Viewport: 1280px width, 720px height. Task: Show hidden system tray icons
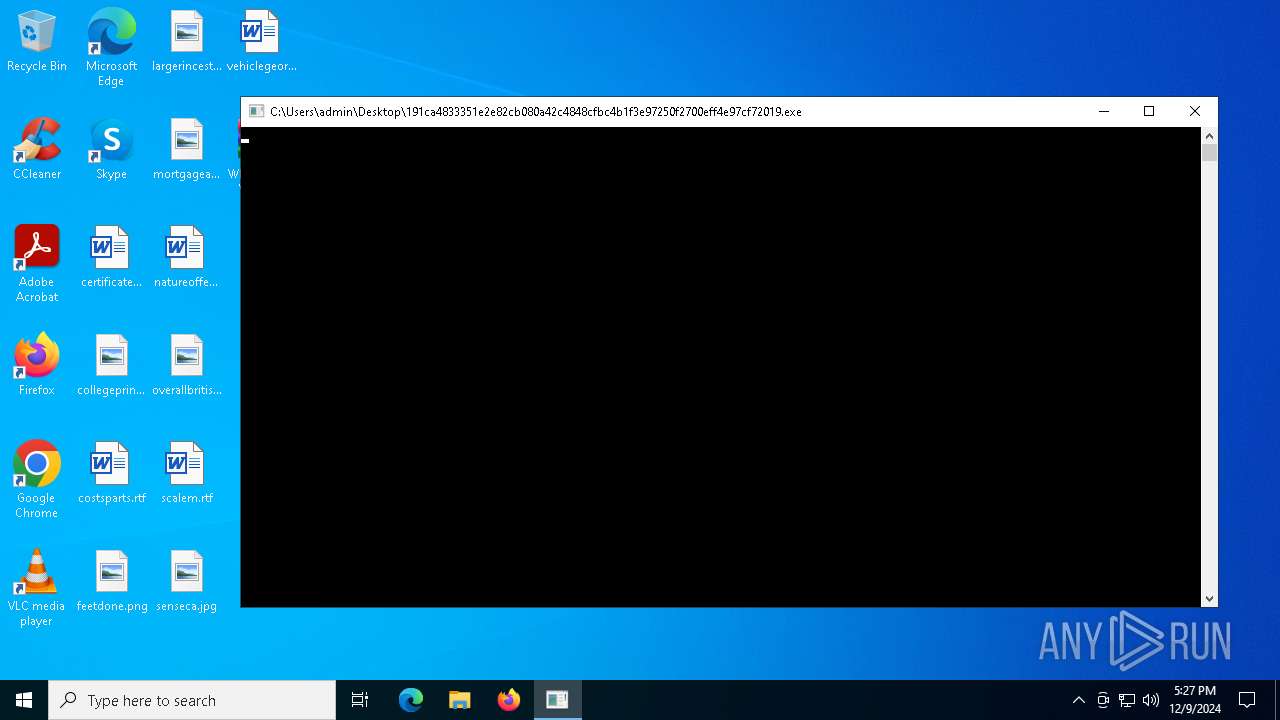(1078, 700)
